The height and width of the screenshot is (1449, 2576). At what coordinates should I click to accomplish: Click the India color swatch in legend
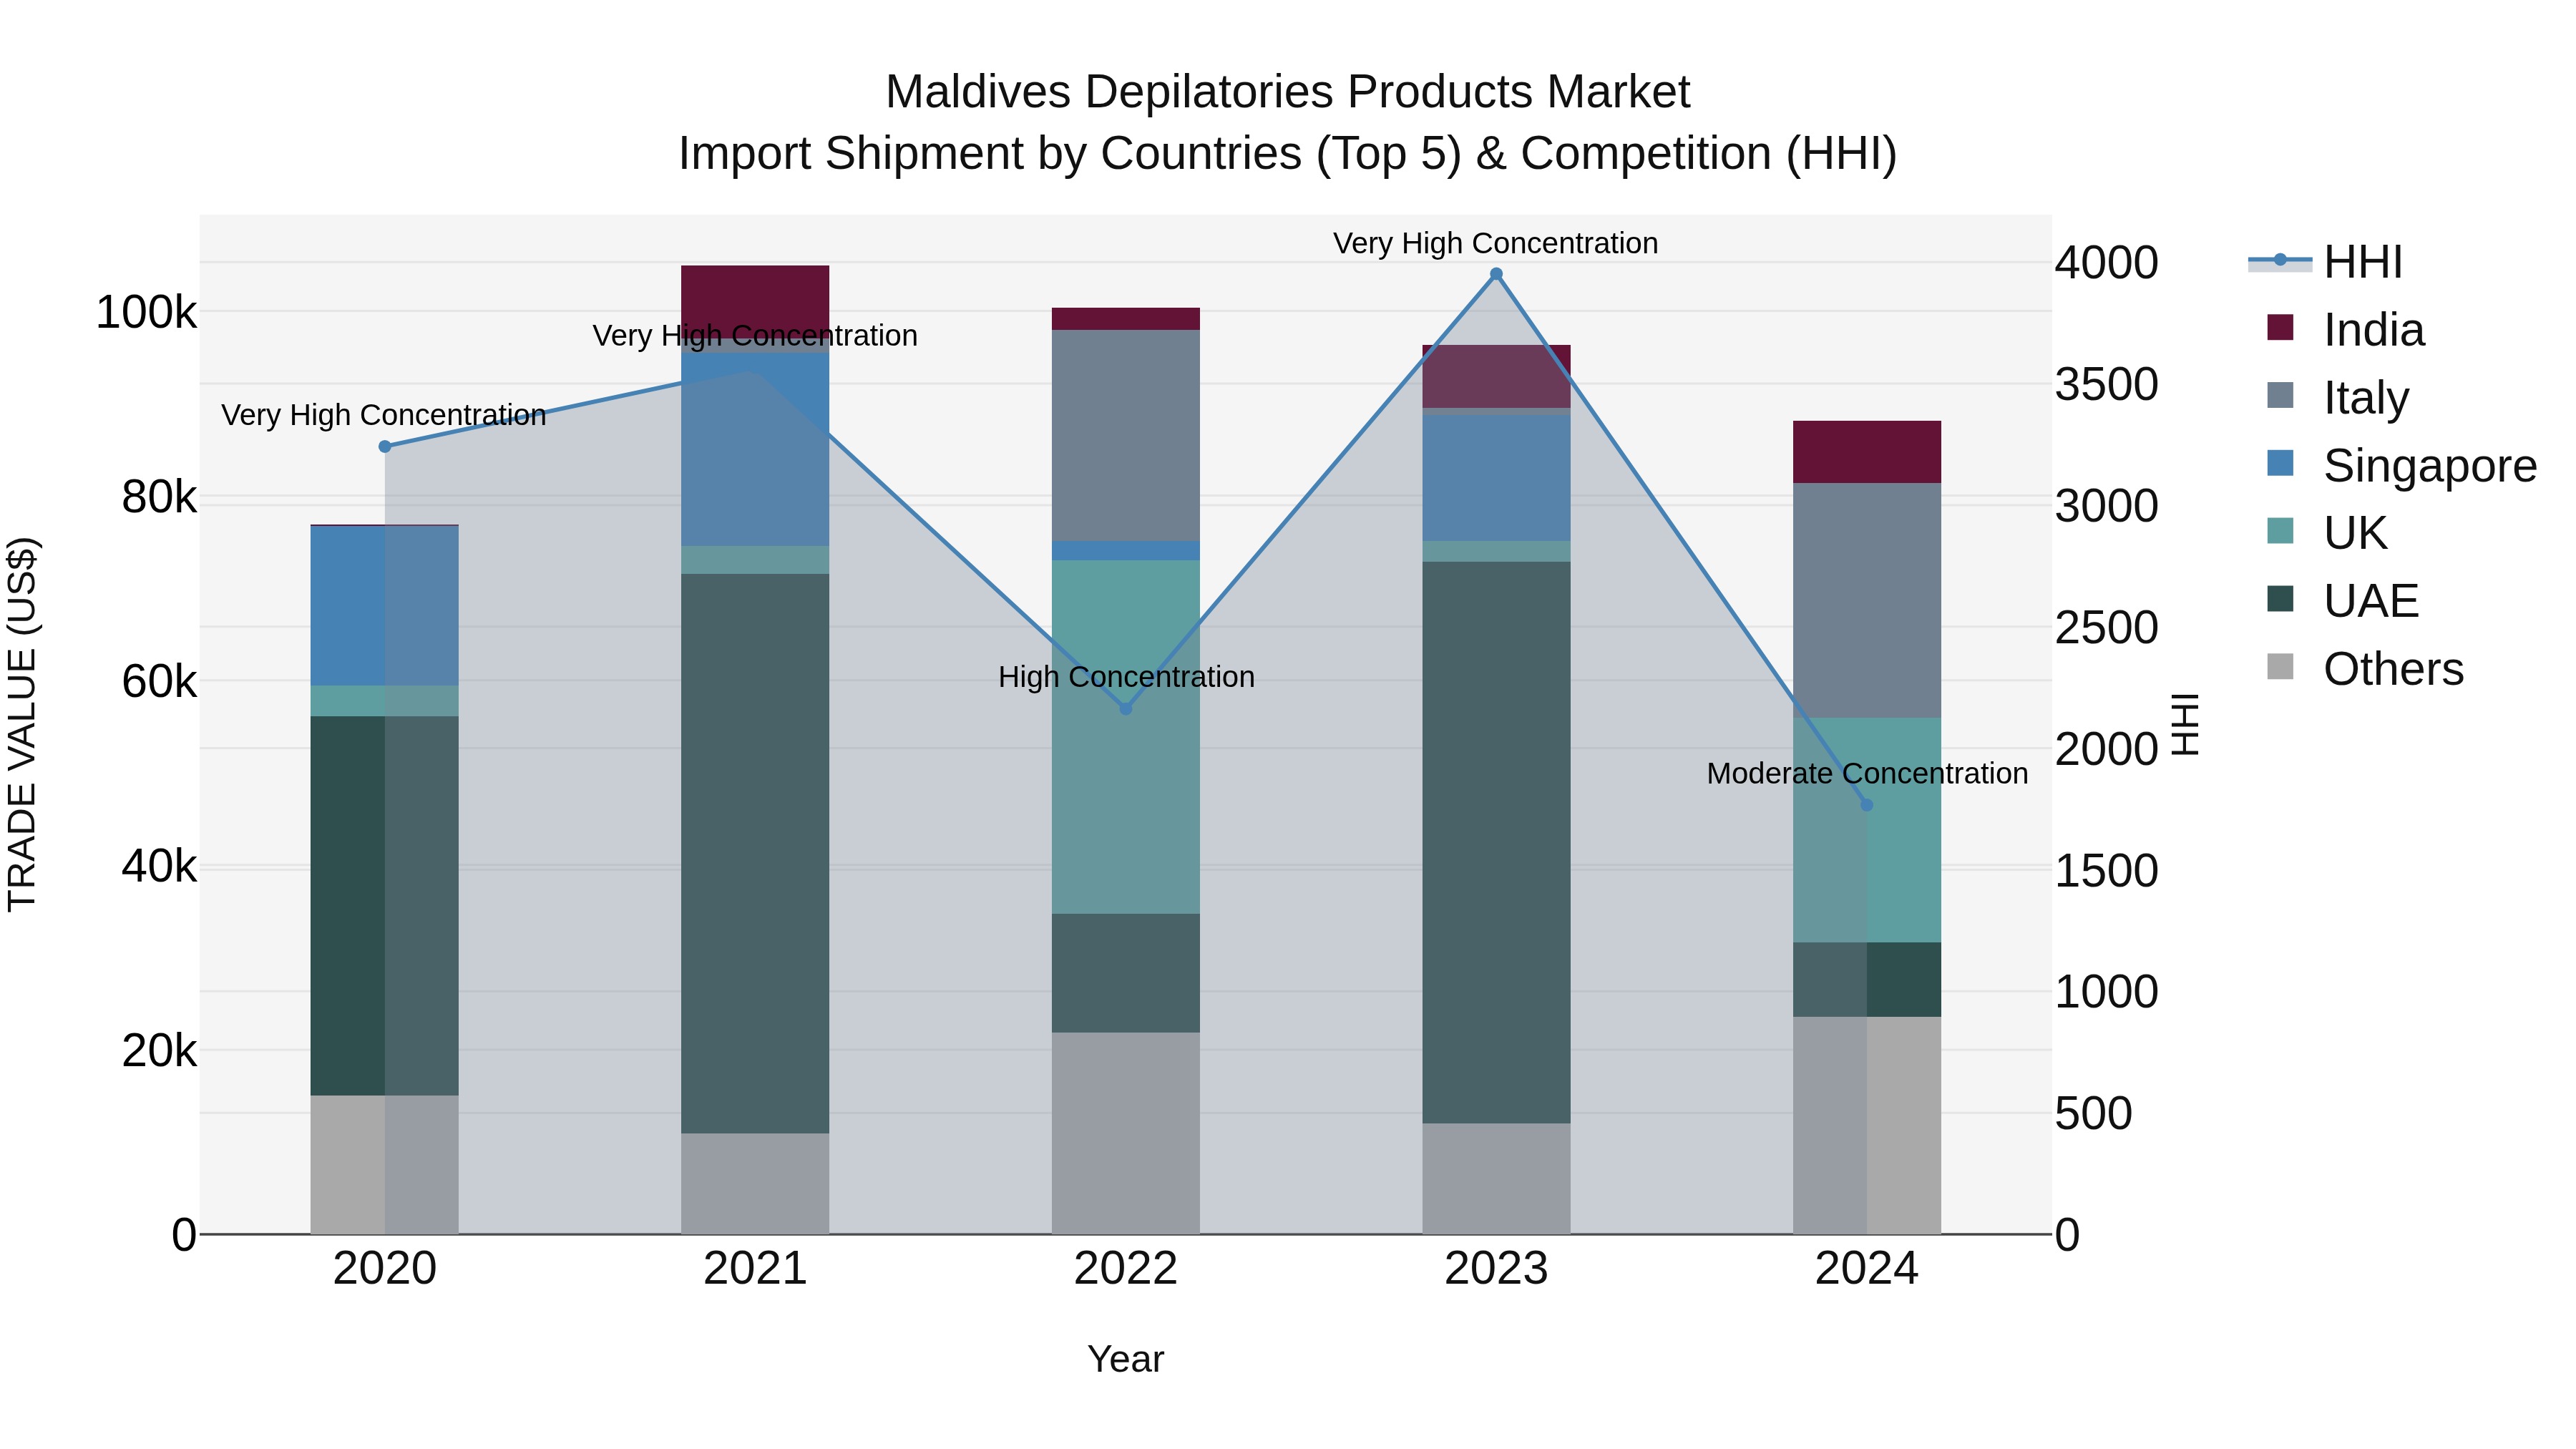(x=2280, y=327)
